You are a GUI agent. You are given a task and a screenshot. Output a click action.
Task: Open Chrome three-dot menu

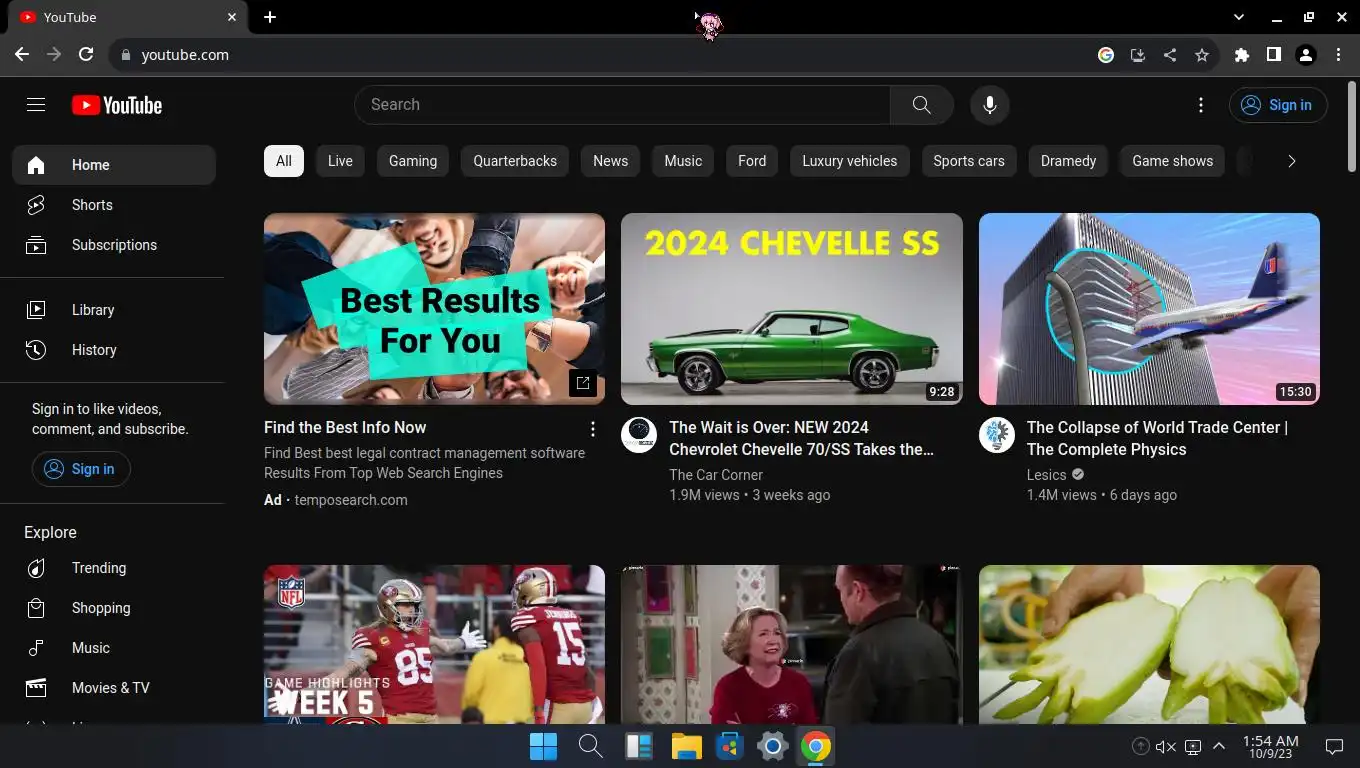pos(1338,55)
